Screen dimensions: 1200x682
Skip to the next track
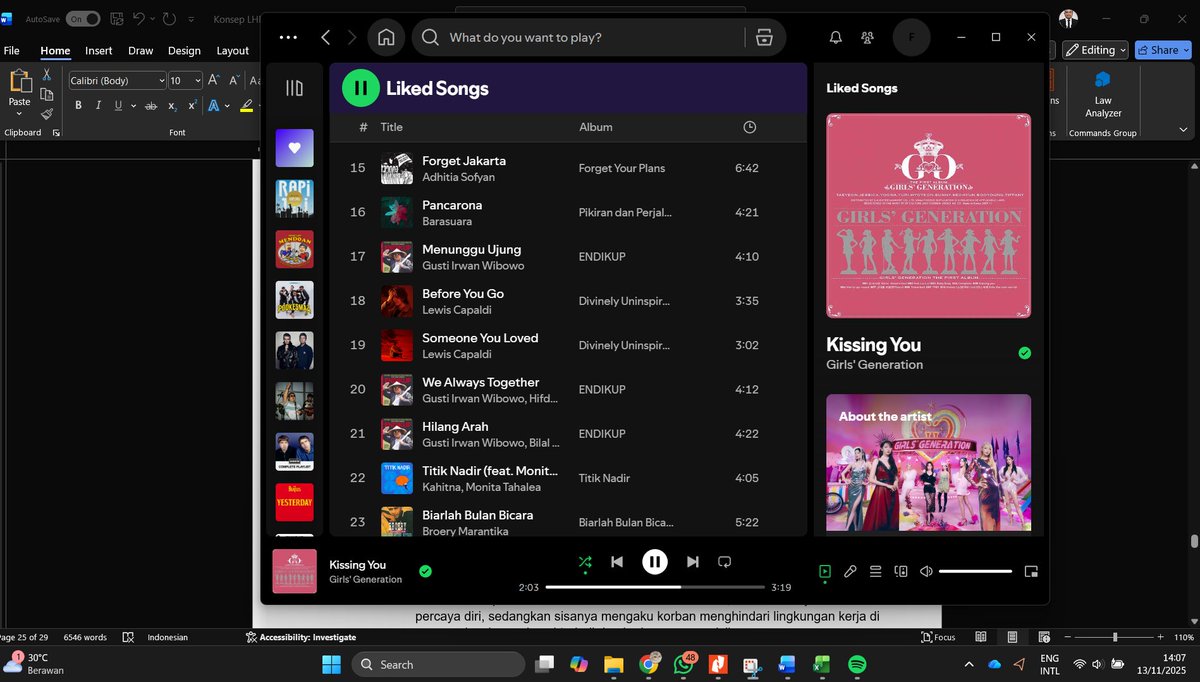(x=692, y=562)
